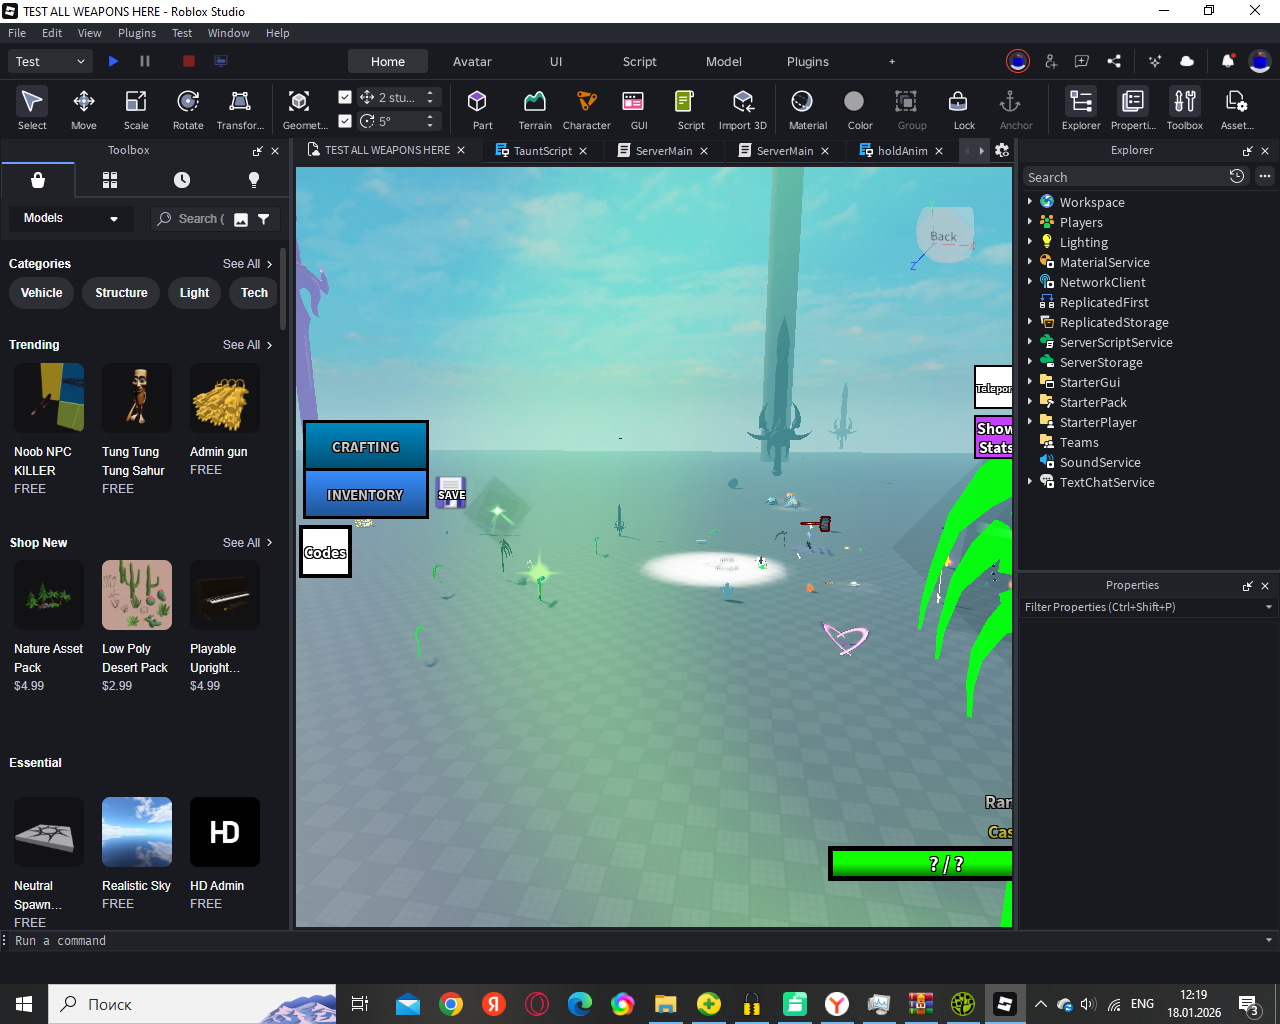Open the notifications bell
The height and width of the screenshot is (1024, 1280).
[1228, 61]
